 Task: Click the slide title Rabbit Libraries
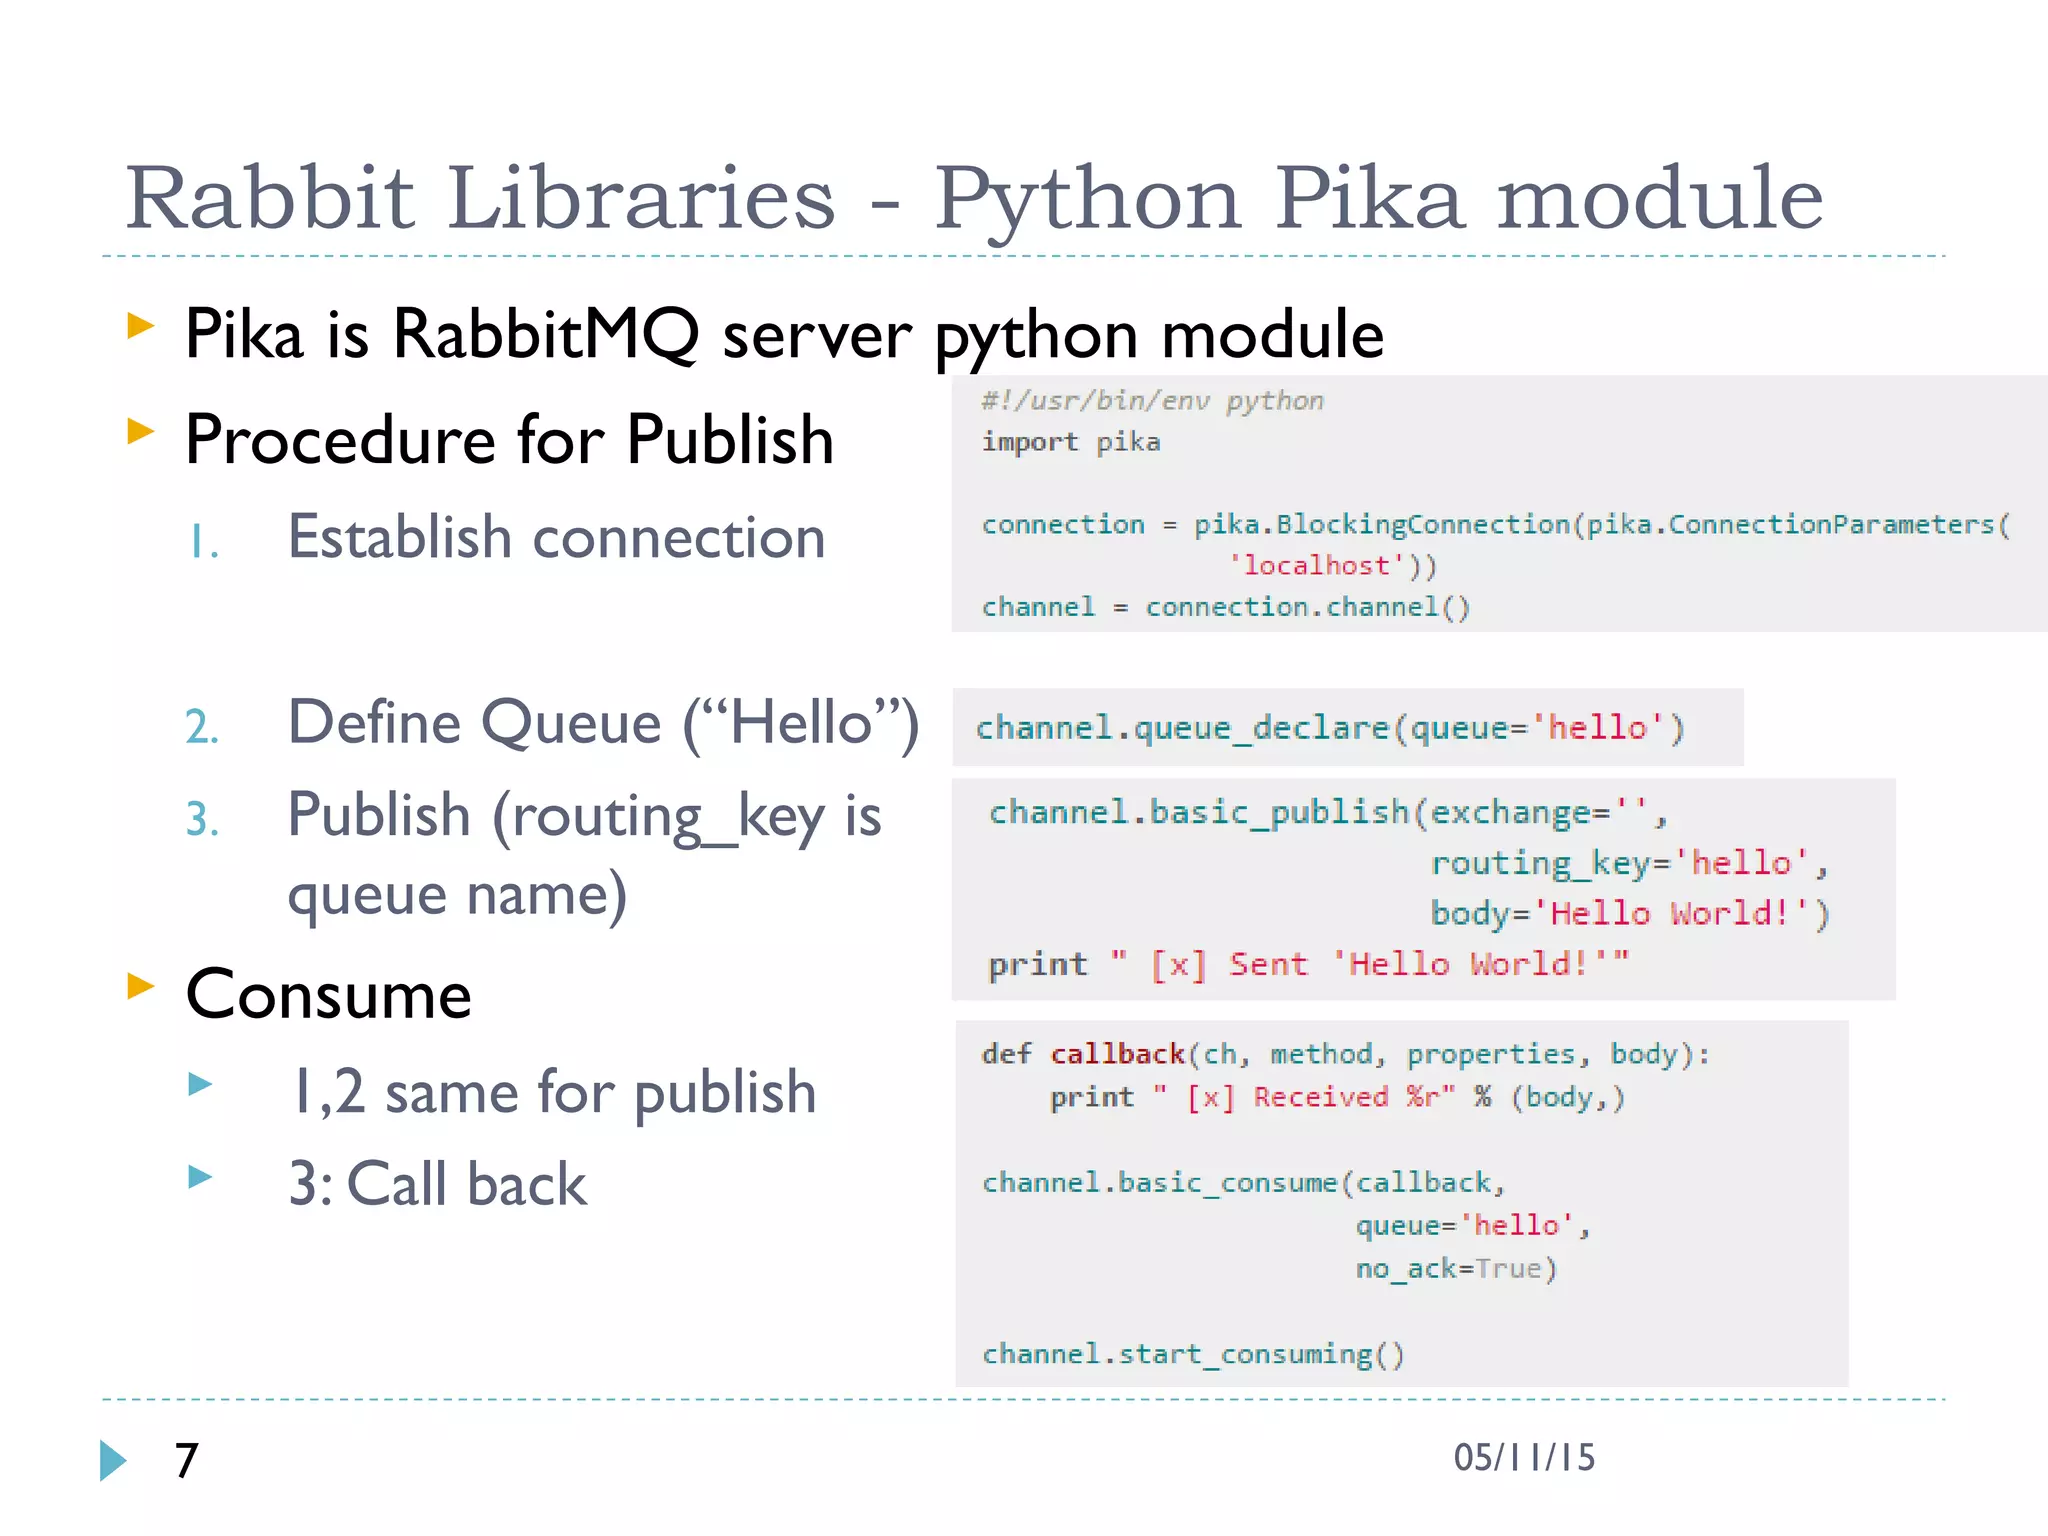(x=974, y=198)
